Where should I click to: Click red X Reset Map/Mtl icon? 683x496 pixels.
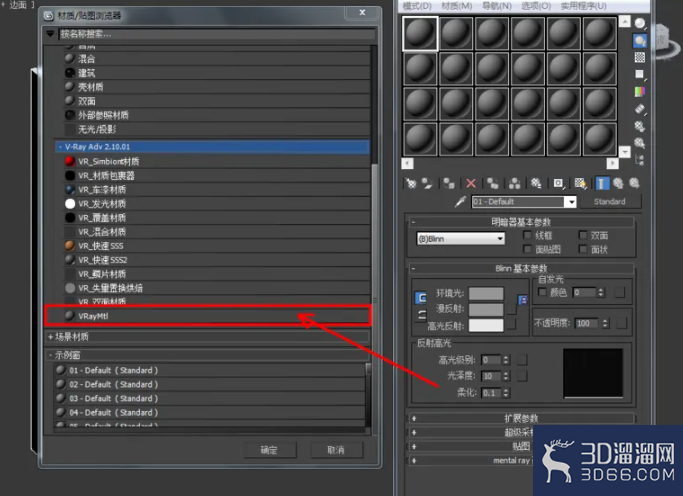(x=471, y=183)
